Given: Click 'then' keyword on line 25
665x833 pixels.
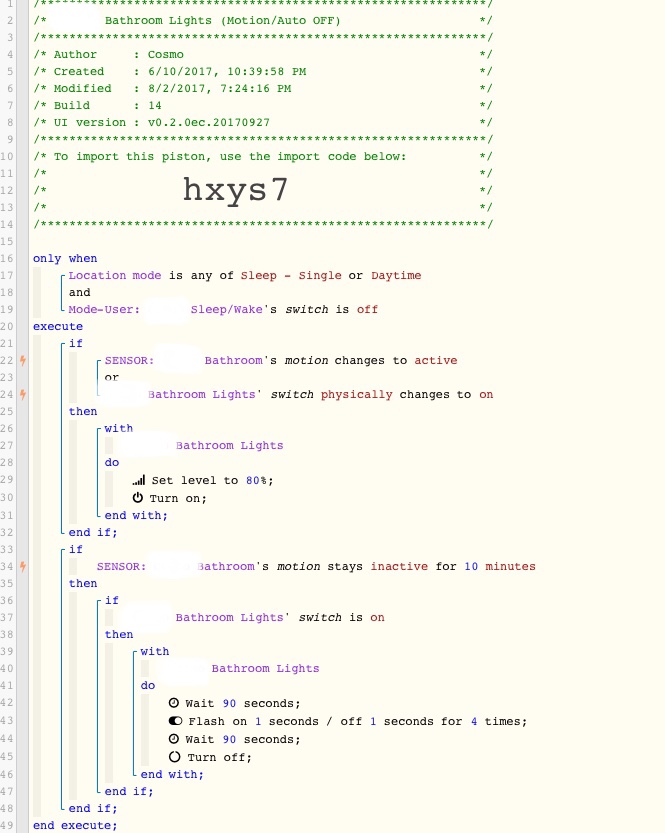Looking at the screenshot, I should tap(83, 411).
